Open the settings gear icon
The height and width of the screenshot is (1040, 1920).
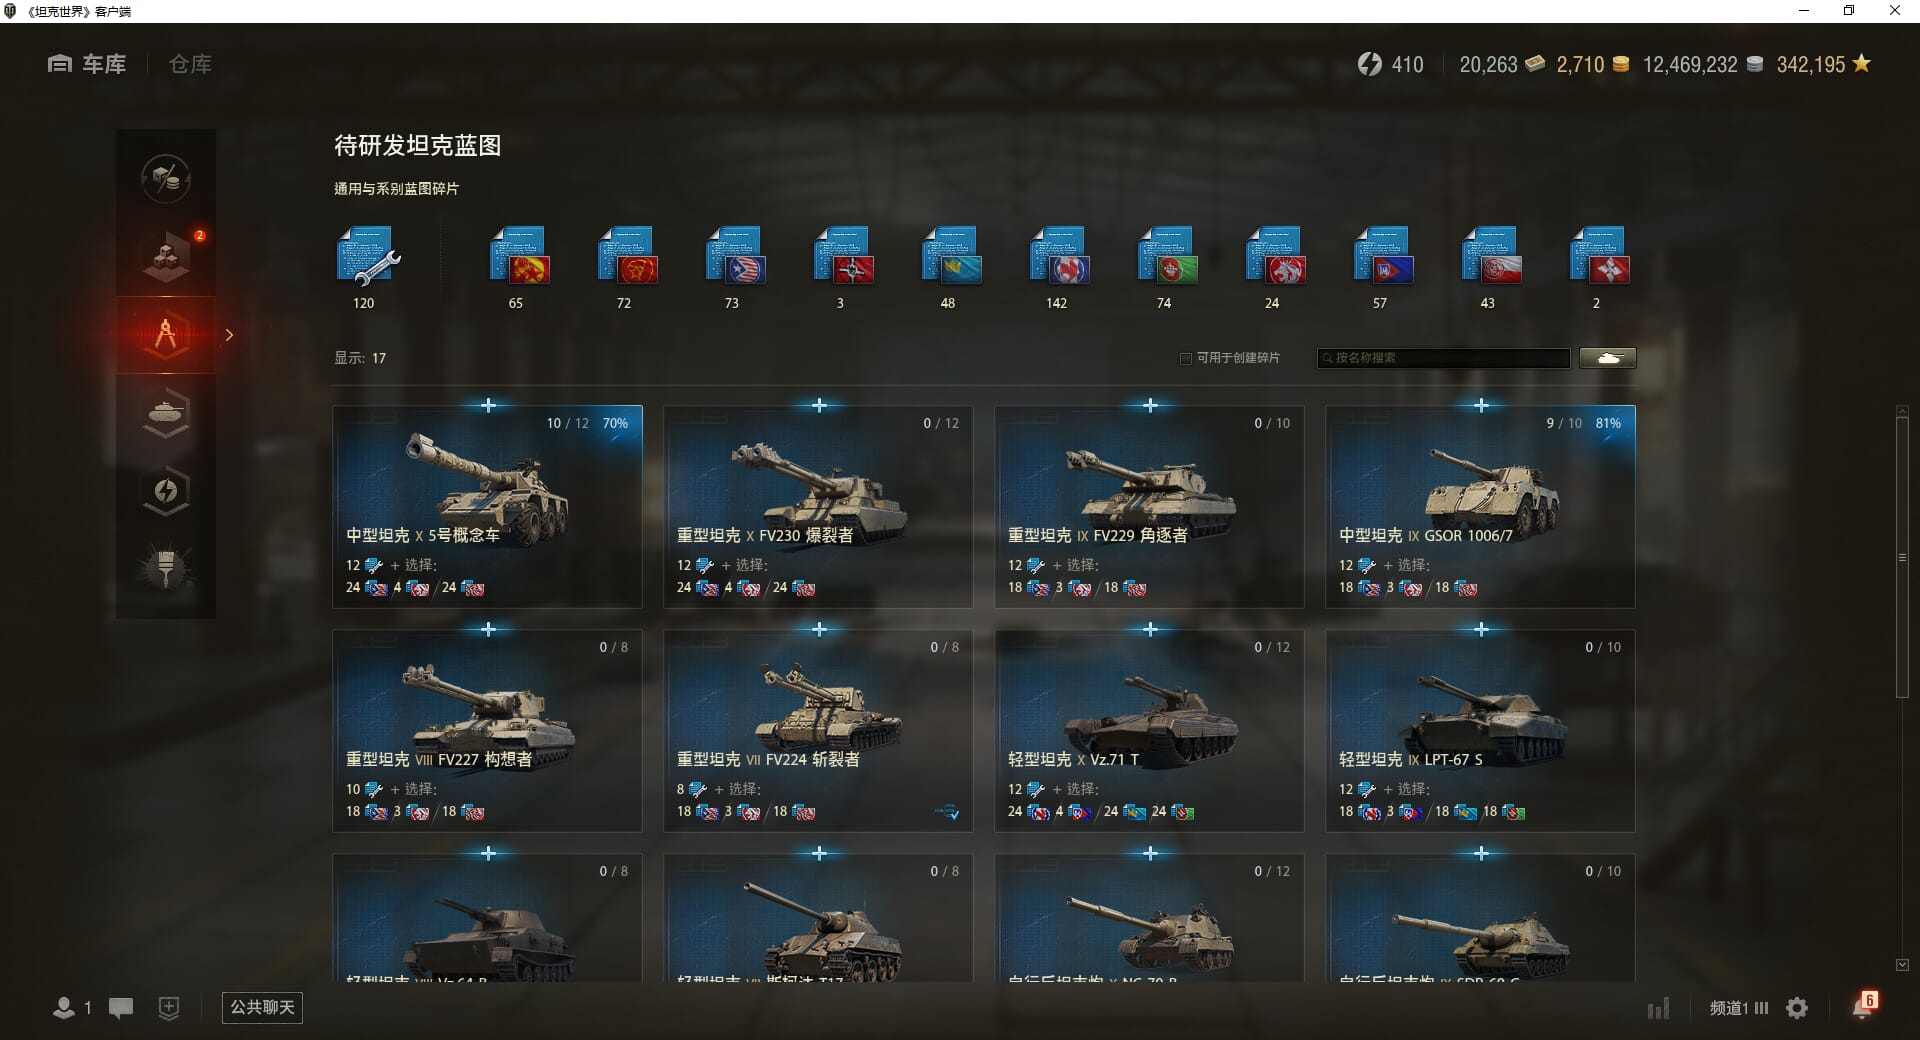point(1797,1008)
